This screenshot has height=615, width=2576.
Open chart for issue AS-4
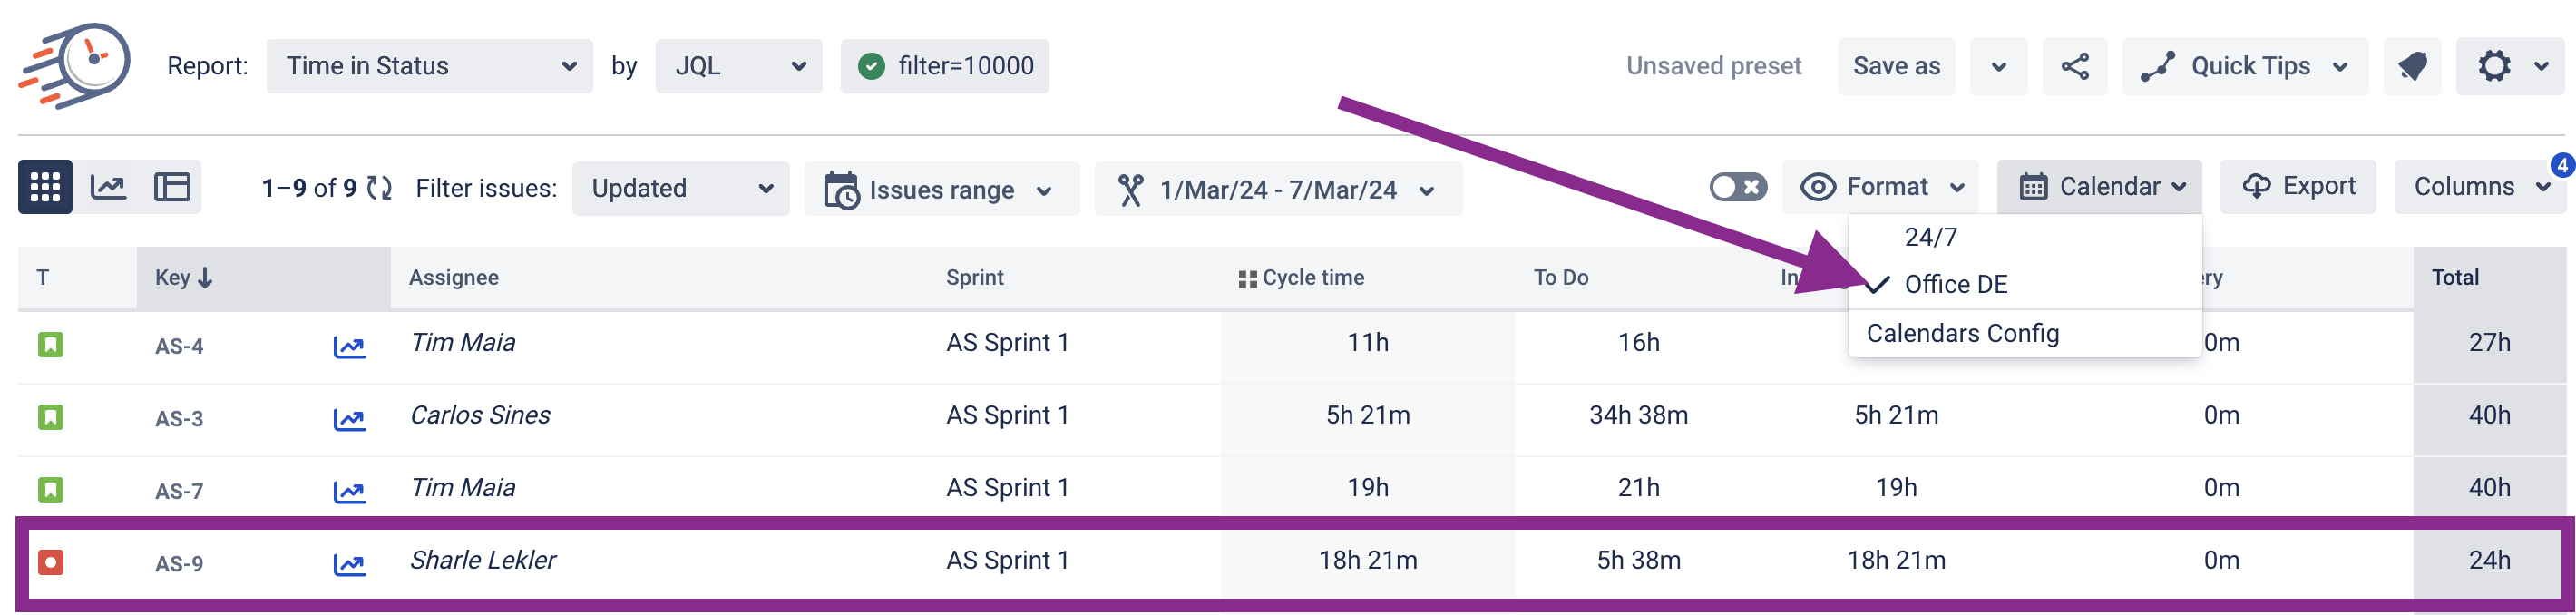[x=349, y=346]
